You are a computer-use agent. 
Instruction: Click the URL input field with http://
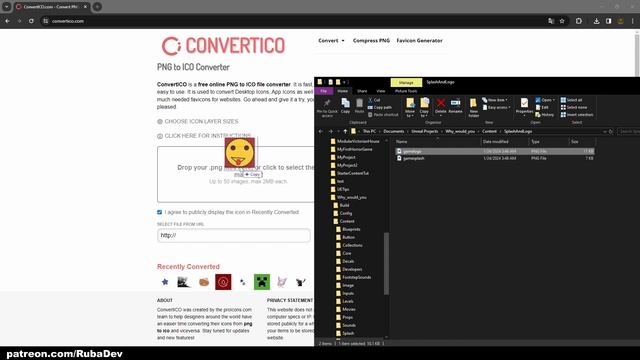coord(233,236)
